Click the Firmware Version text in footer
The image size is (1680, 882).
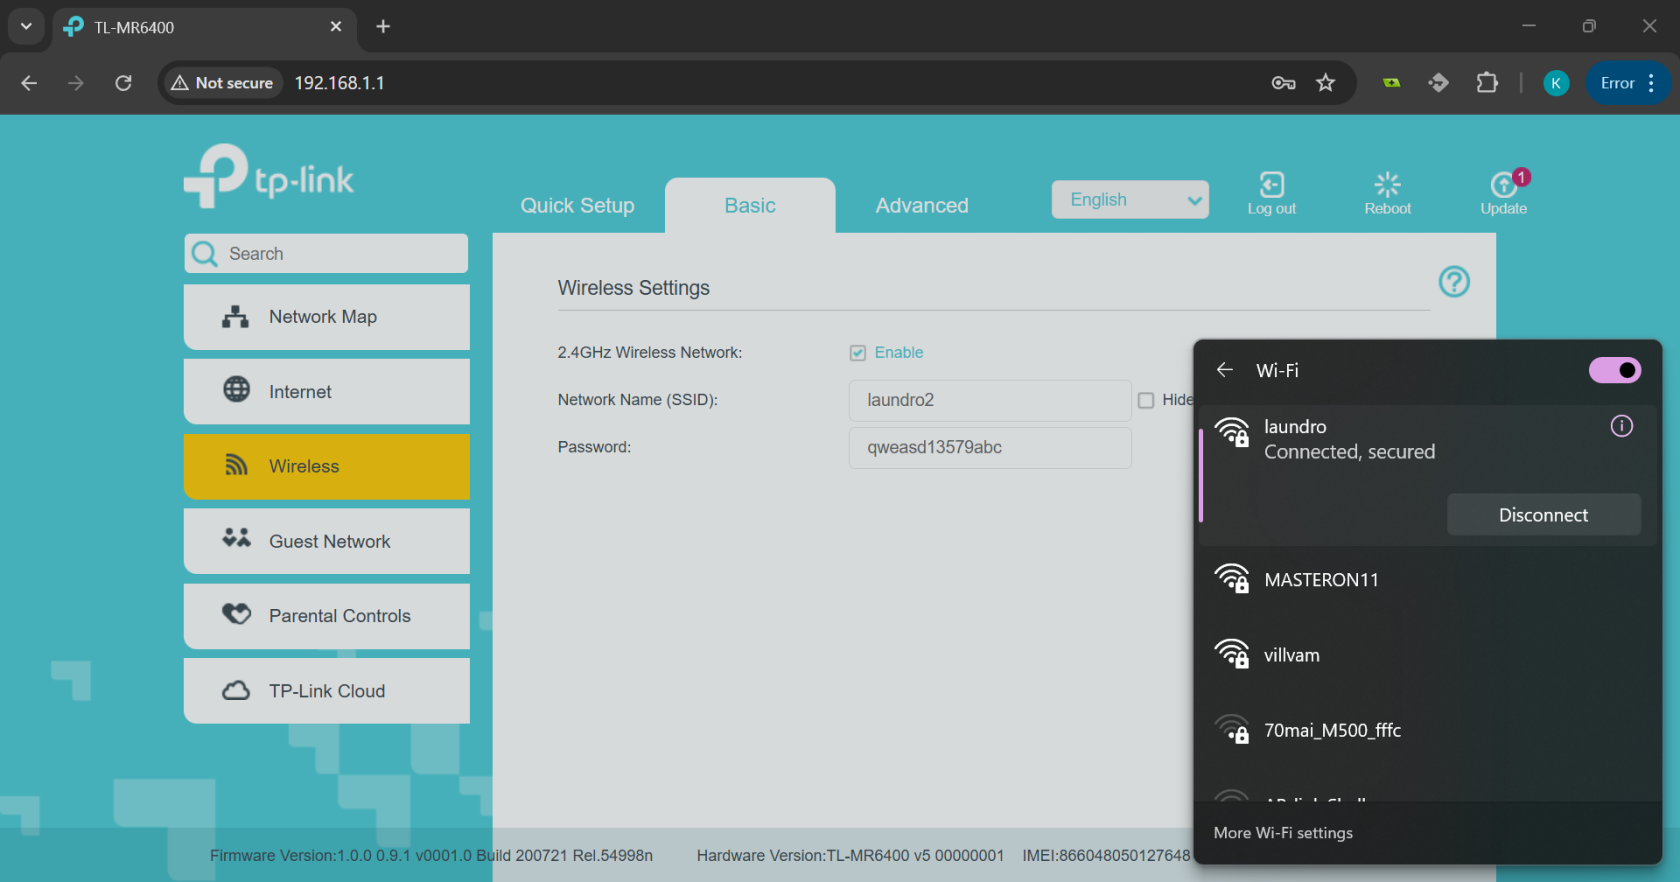tap(431, 856)
